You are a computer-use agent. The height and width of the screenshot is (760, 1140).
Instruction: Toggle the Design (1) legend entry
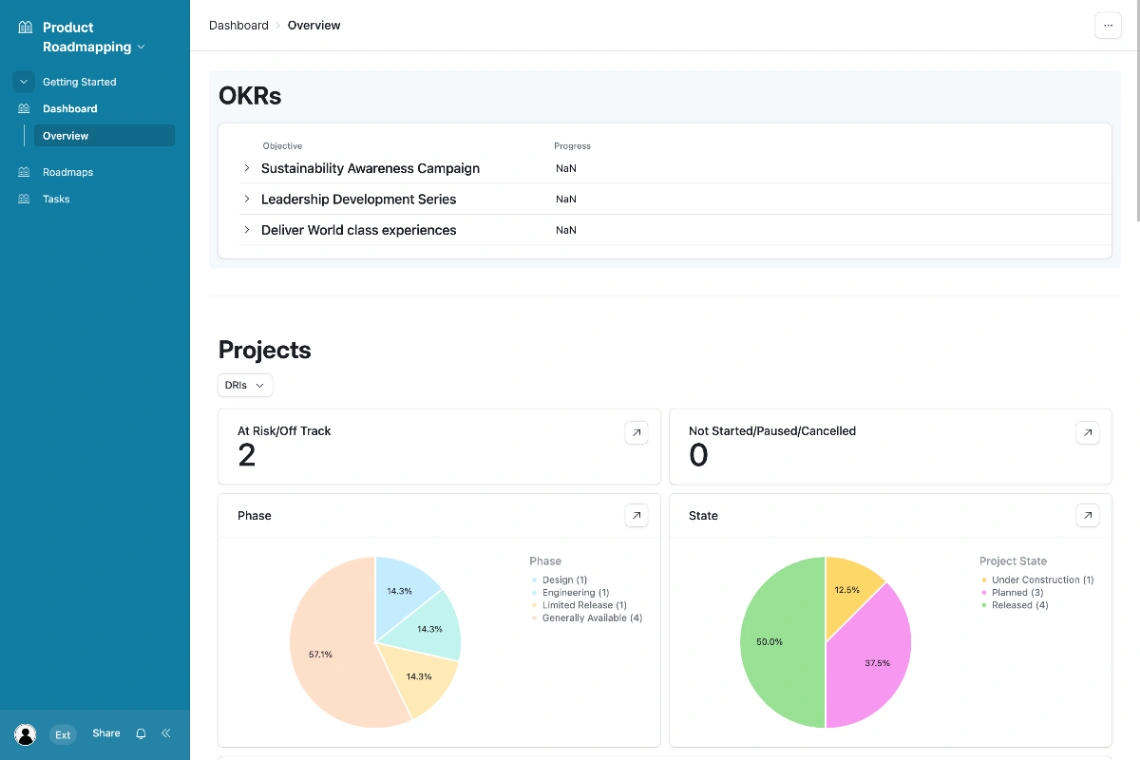[x=565, y=579]
